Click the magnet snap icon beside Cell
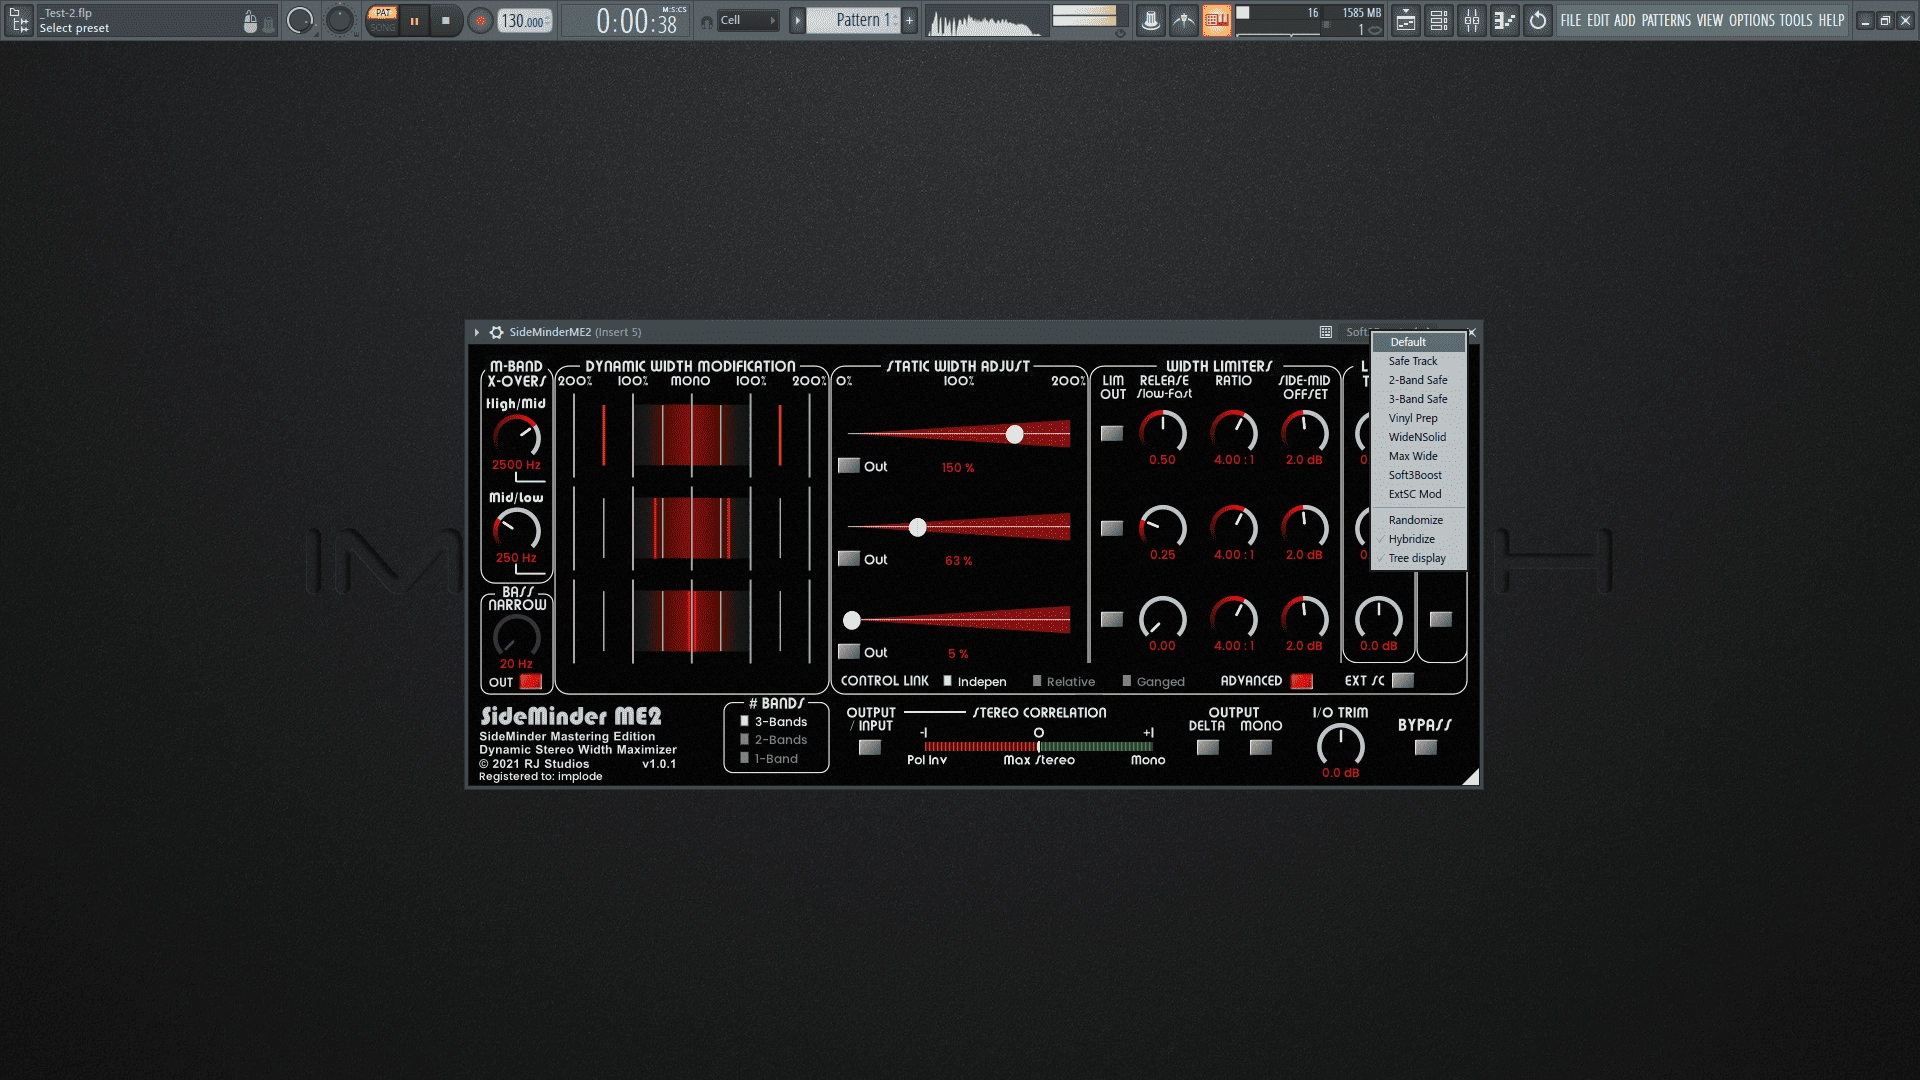 (x=707, y=21)
